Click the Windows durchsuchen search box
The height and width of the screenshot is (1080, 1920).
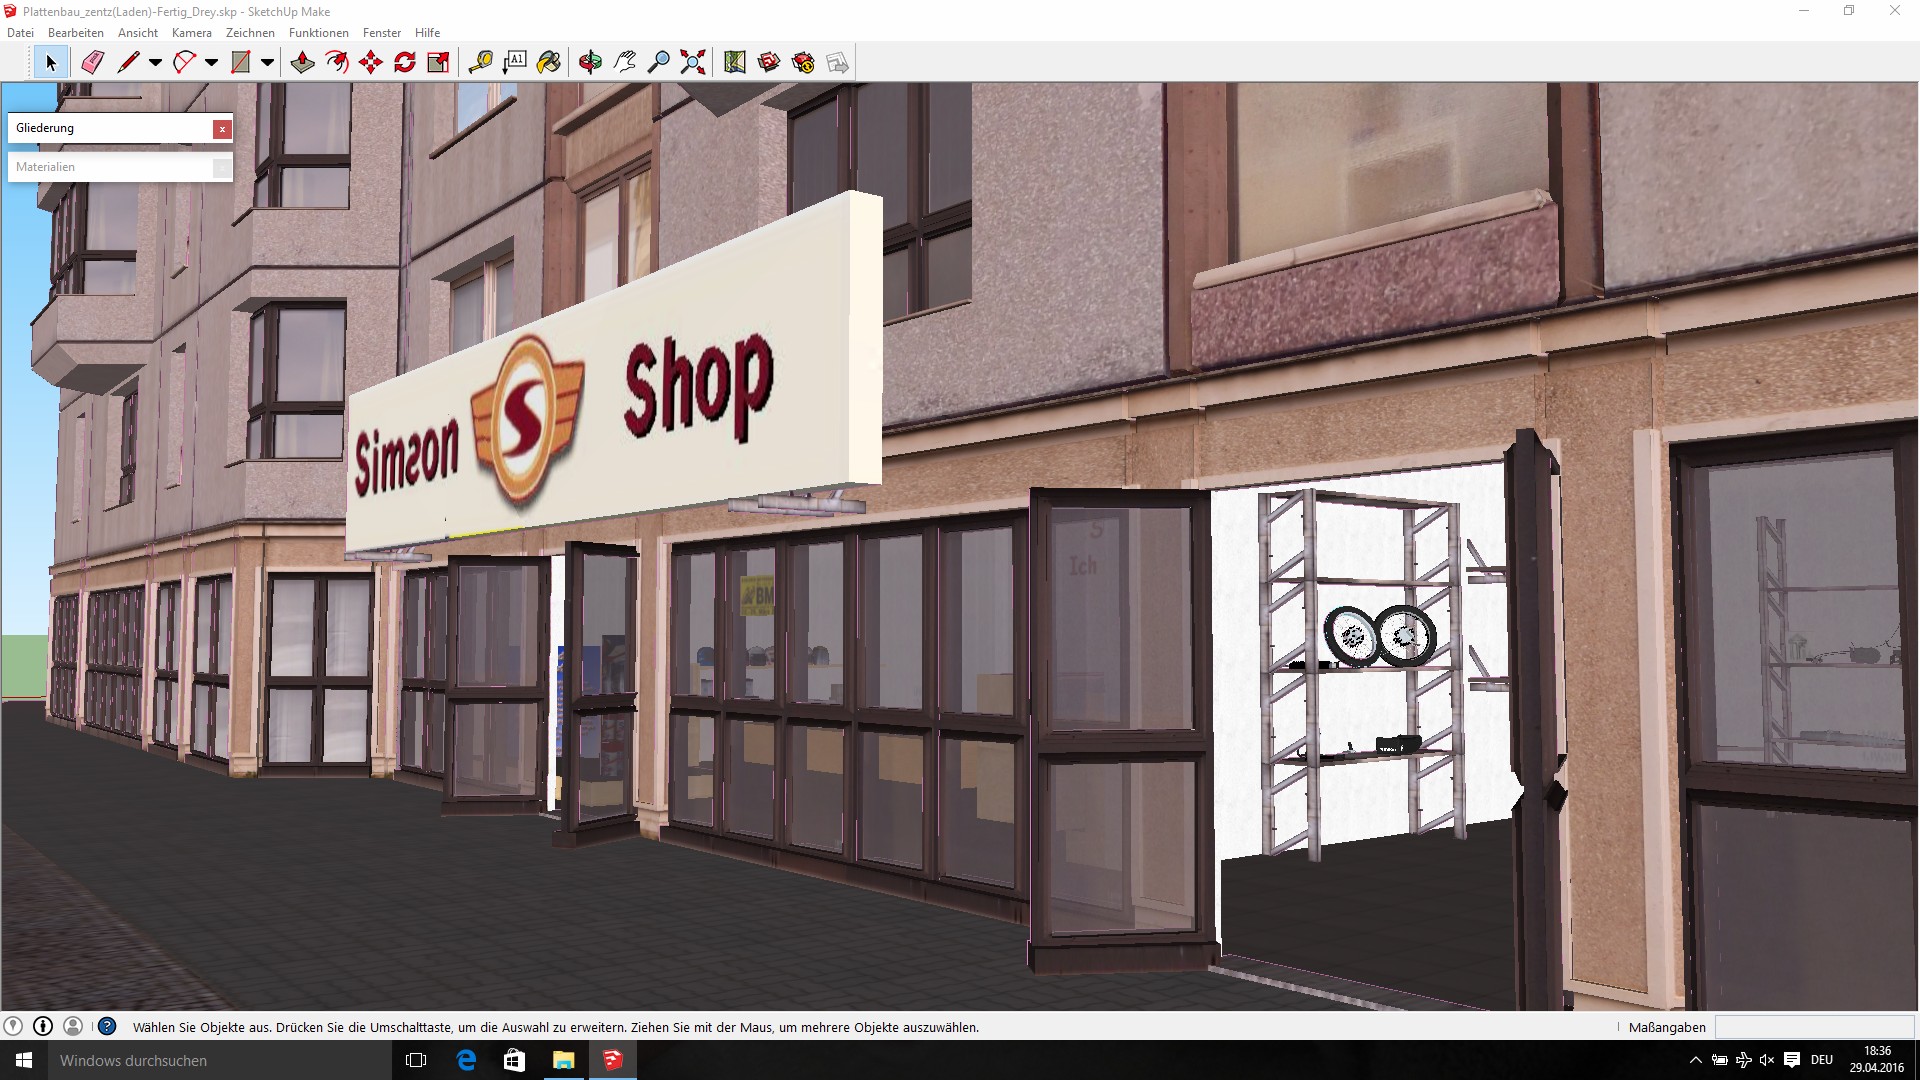pyautogui.click(x=220, y=1060)
